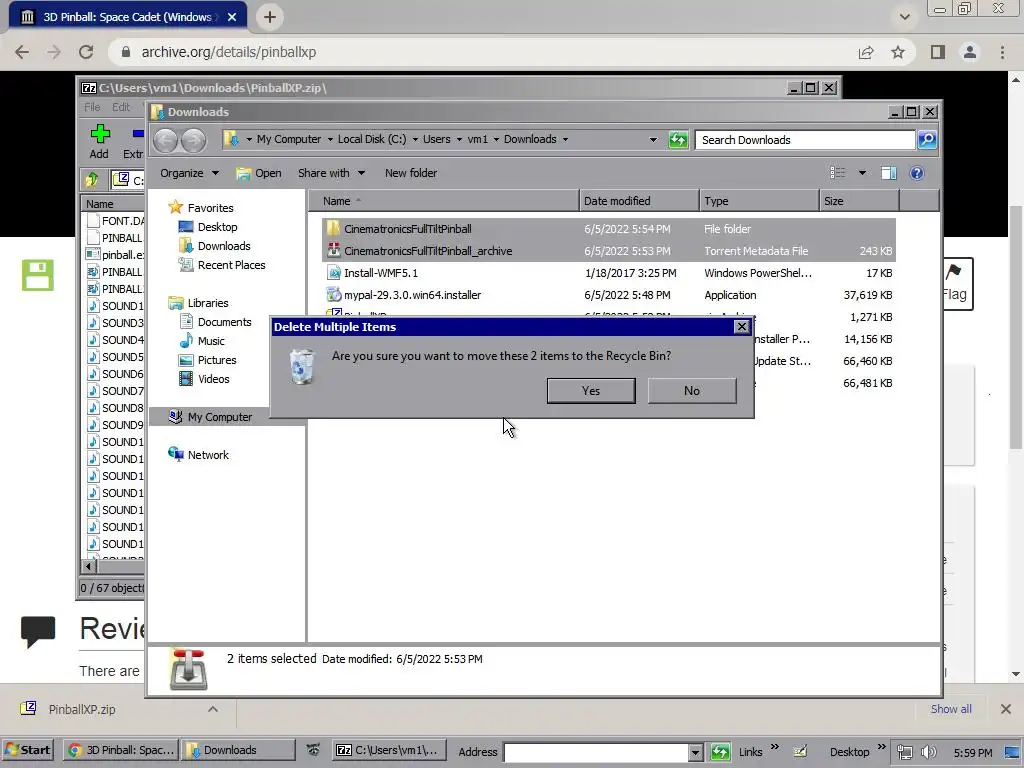Open the Organize dropdown menu
The width and height of the screenshot is (1024, 768).
pos(189,173)
